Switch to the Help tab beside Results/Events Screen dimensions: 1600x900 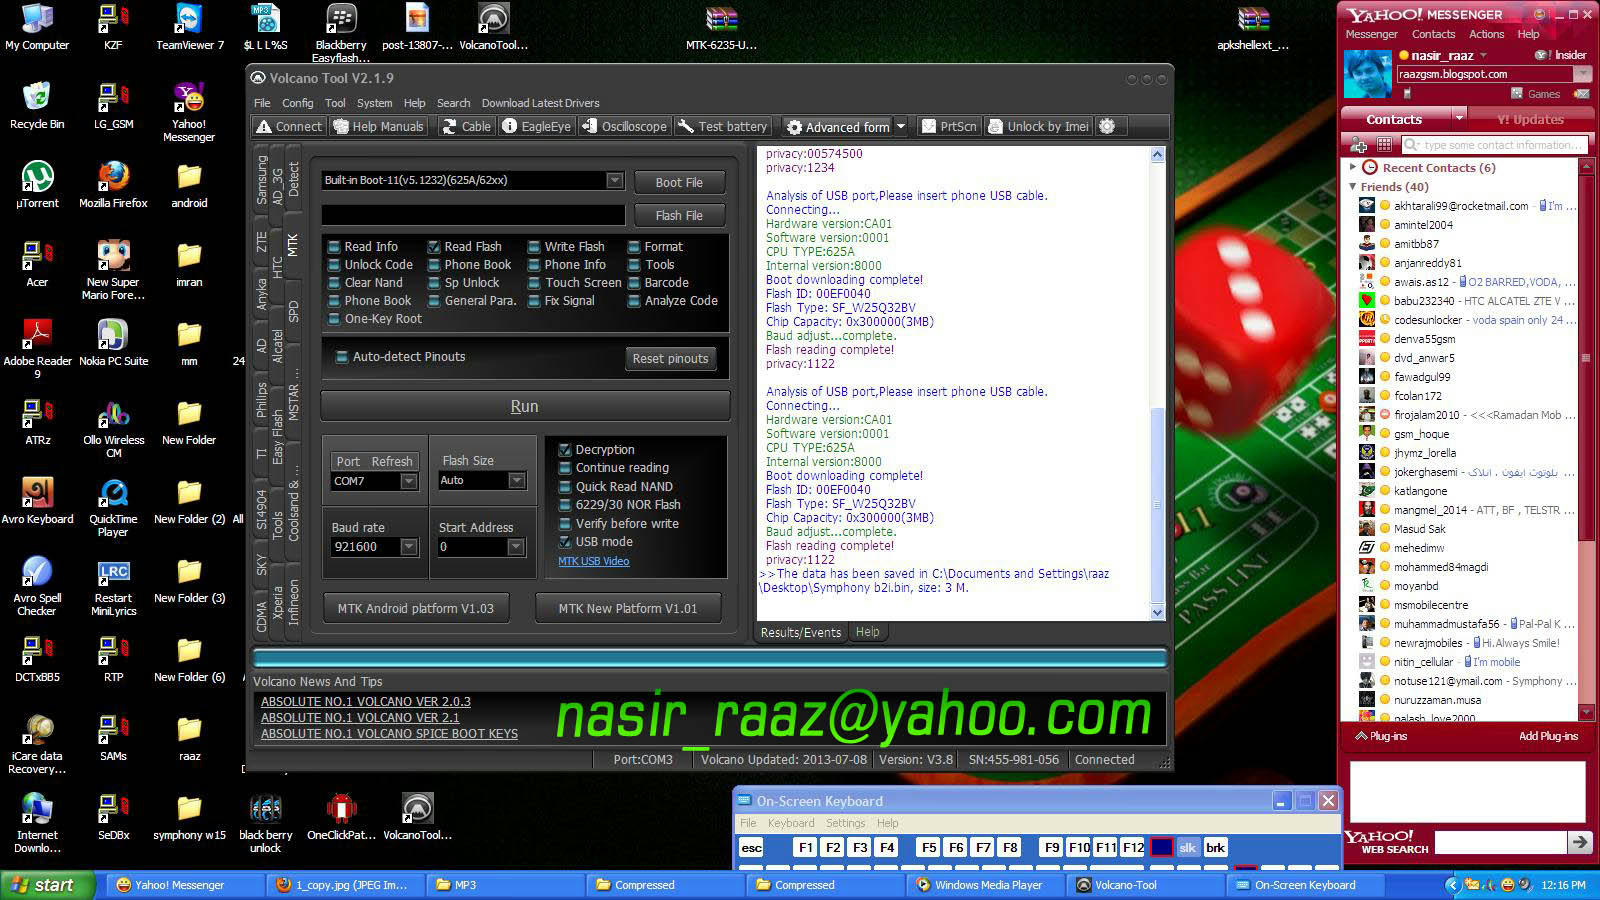point(867,632)
